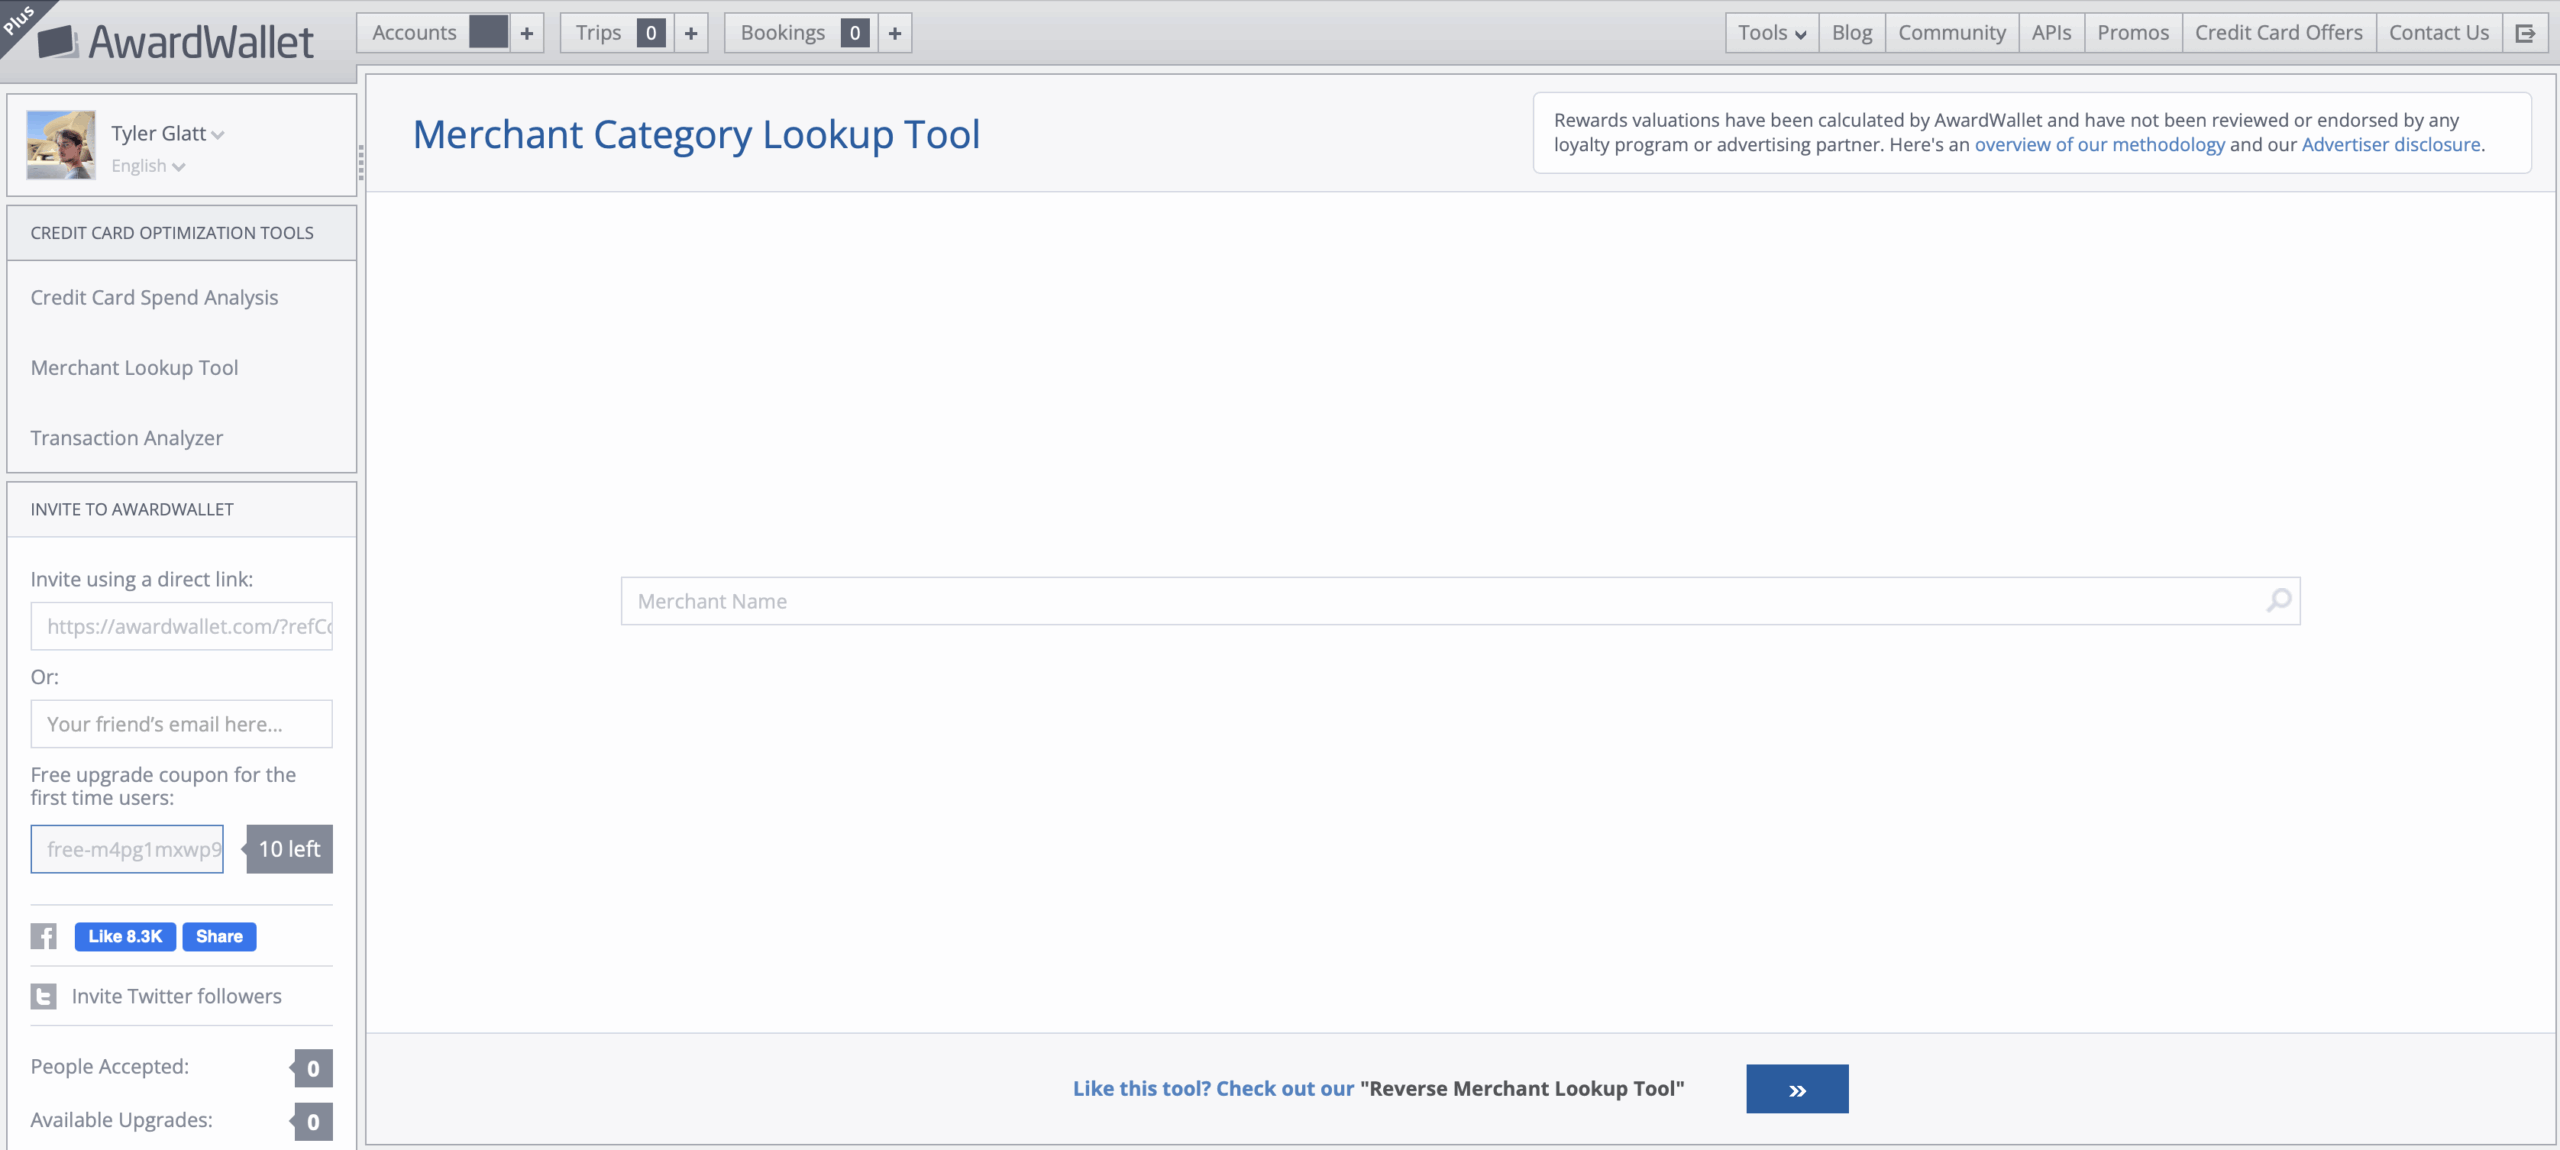The image size is (2560, 1150).
Task: Open Credit Card Spend Analysis
Action: 154,297
